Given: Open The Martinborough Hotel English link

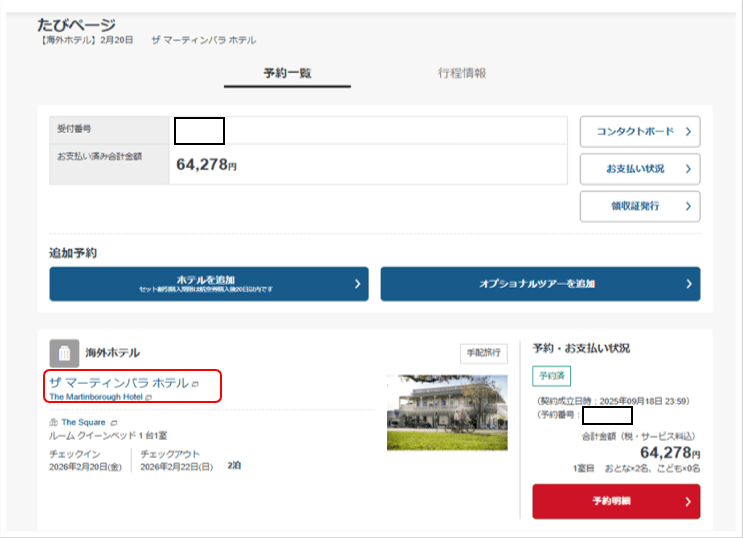Looking at the screenshot, I should [96, 398].
